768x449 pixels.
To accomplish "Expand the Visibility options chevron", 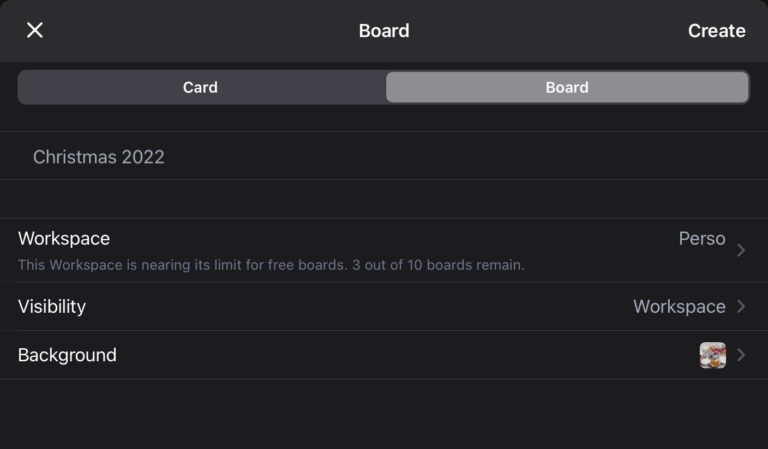I will click(x=741, y=306).
